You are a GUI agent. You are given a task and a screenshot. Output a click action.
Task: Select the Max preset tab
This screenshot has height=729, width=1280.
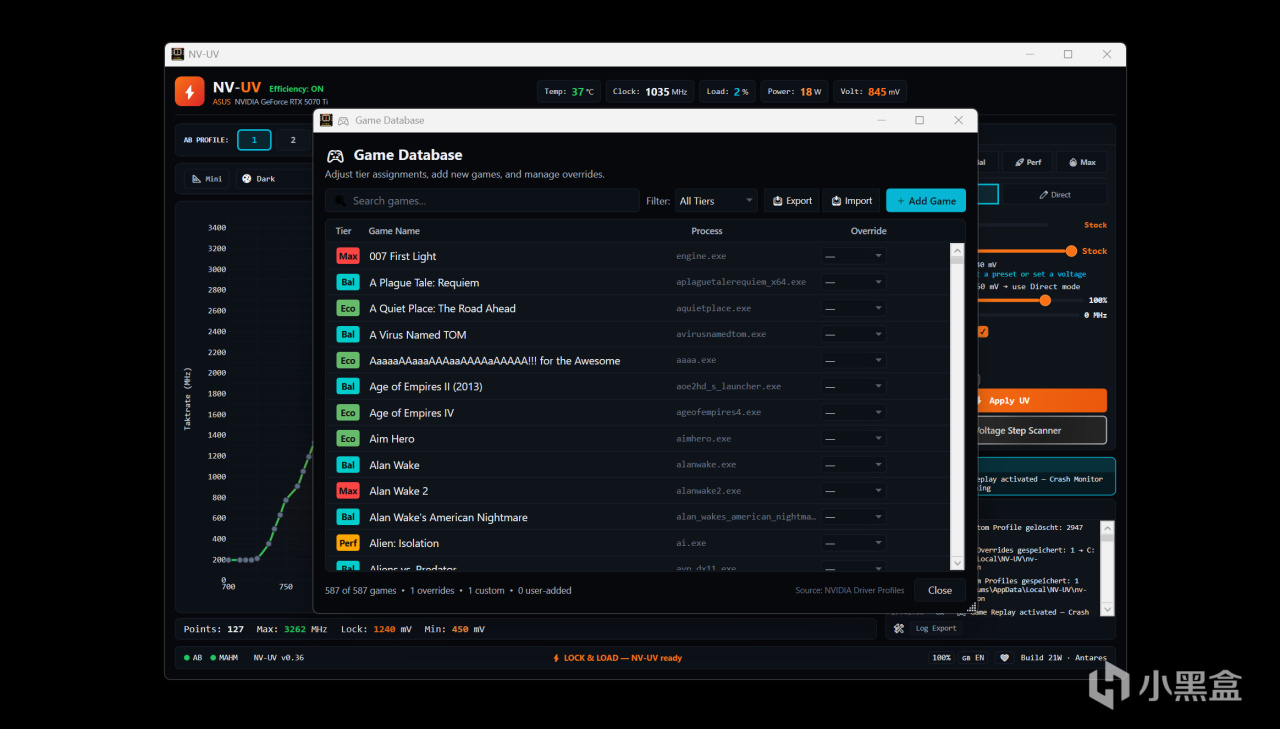1081,162
